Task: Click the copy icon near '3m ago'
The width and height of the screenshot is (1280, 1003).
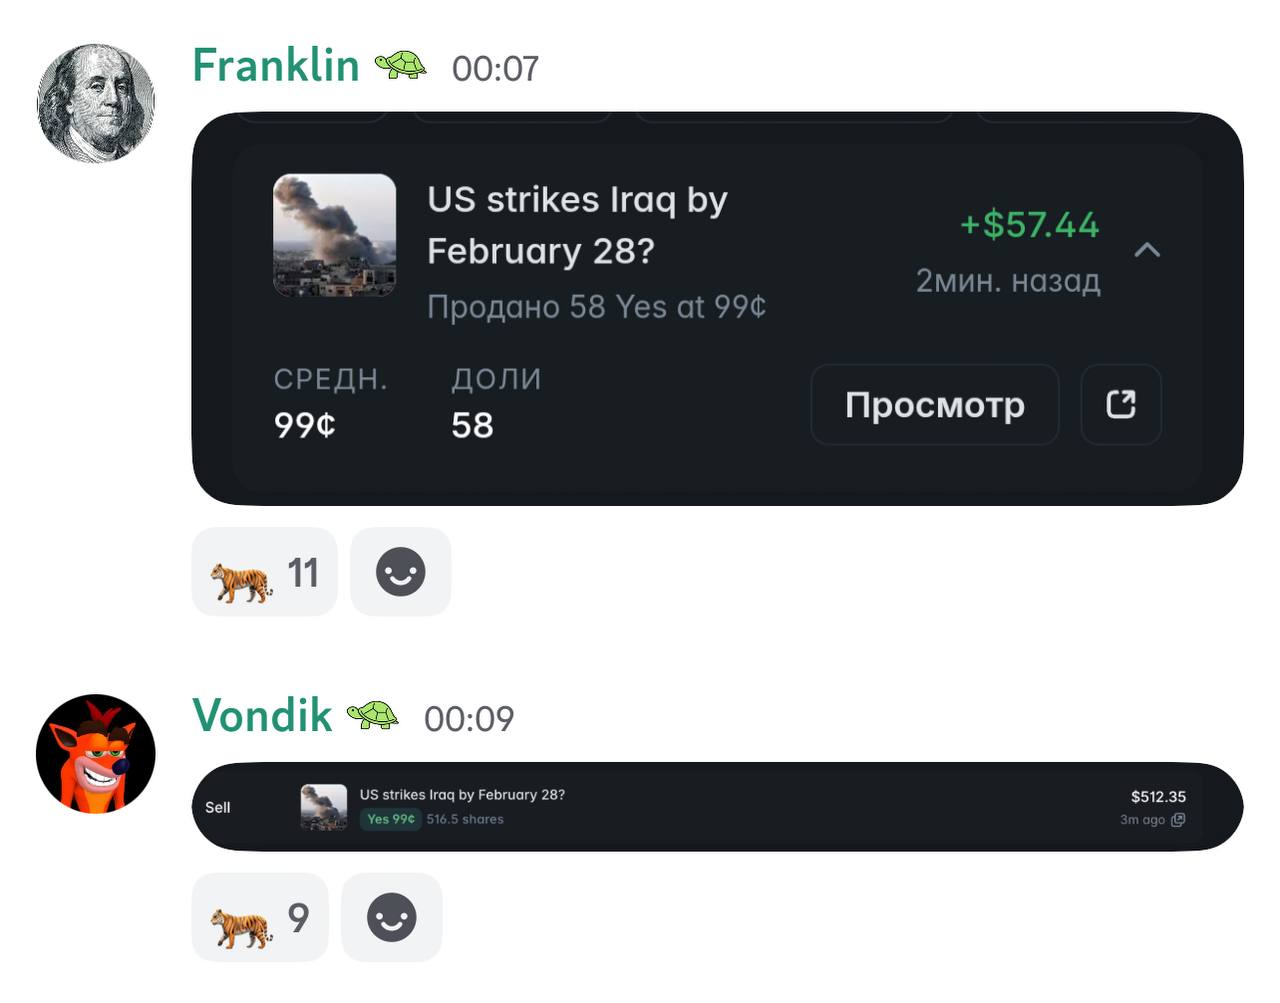Action: (1178, 820)
